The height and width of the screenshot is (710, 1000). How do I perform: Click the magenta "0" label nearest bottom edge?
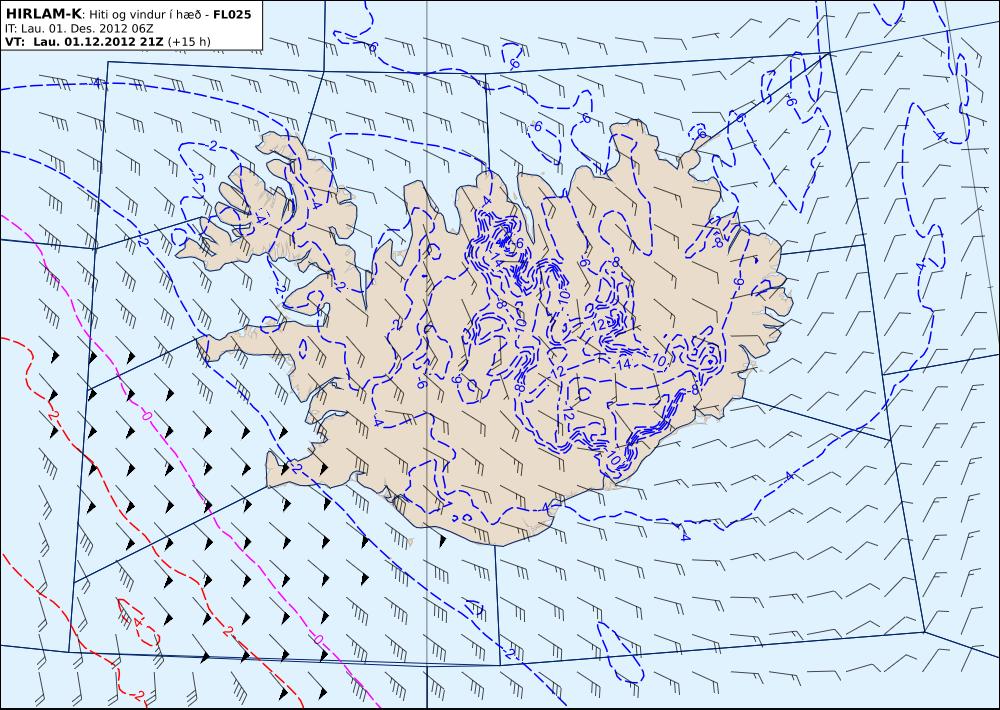[x=318, y=639]
